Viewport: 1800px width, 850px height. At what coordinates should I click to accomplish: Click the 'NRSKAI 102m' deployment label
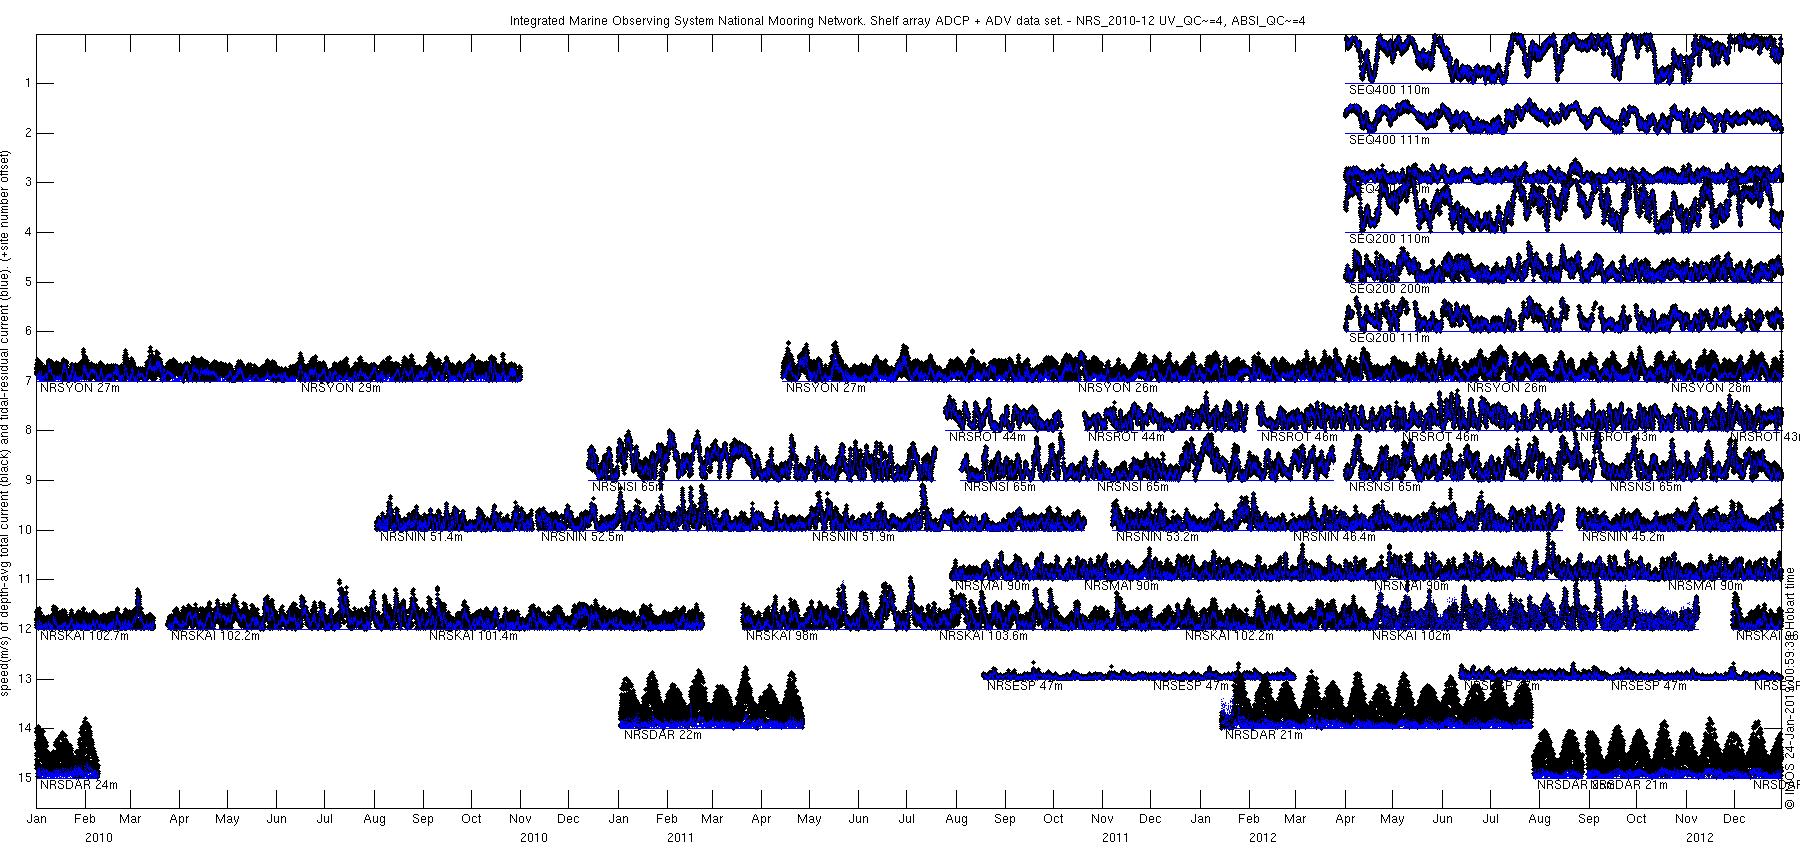pyautogui.click(x=1411, y=636)
